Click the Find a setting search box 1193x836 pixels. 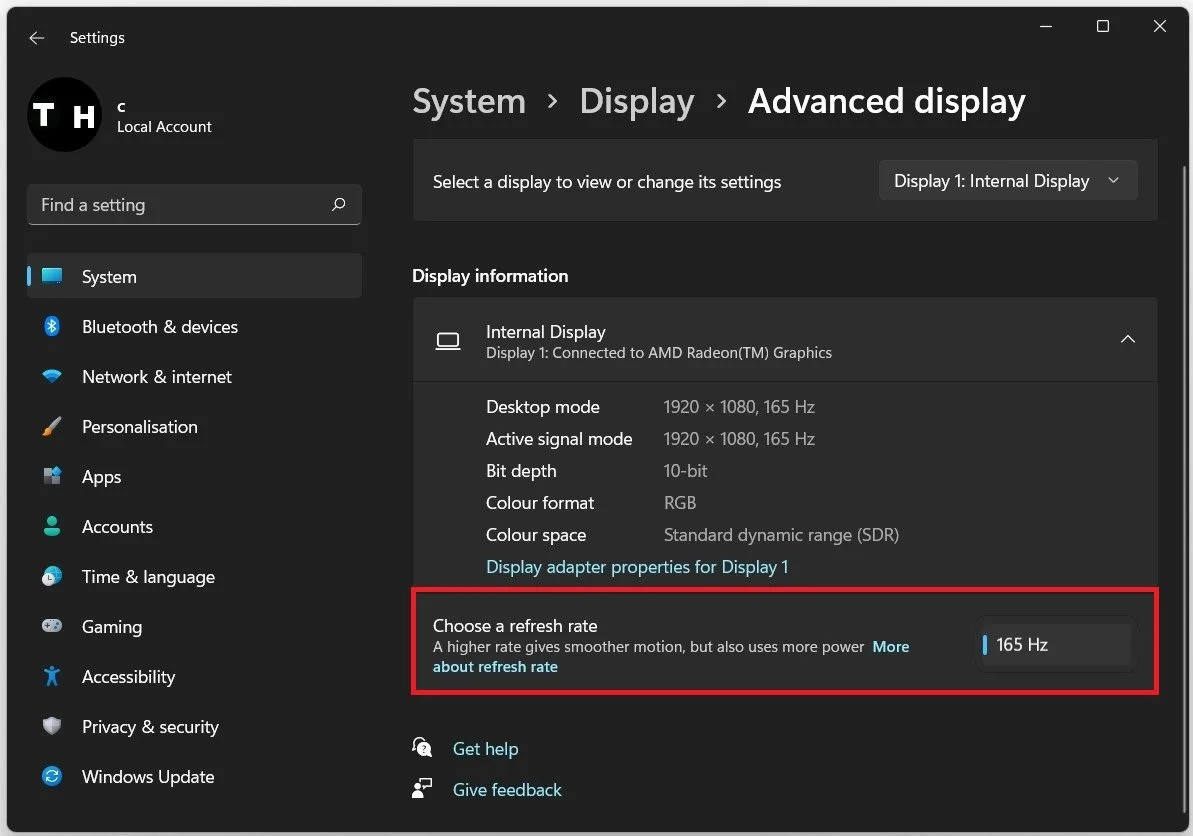[x=180, y=205]
